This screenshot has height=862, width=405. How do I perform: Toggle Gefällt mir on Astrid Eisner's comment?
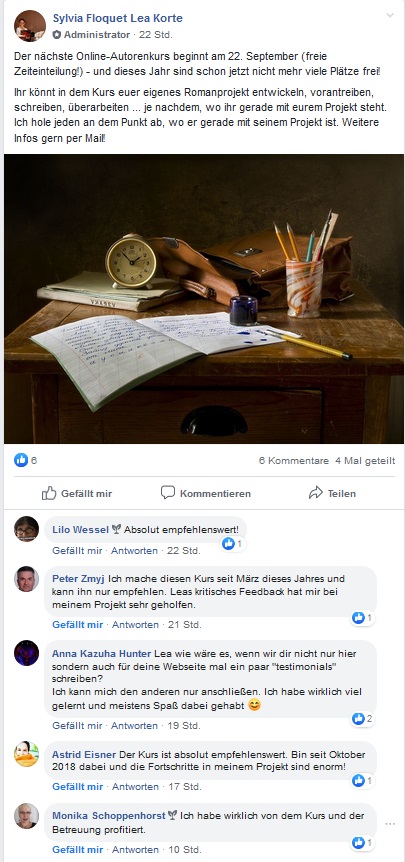[x=77, y=787]
